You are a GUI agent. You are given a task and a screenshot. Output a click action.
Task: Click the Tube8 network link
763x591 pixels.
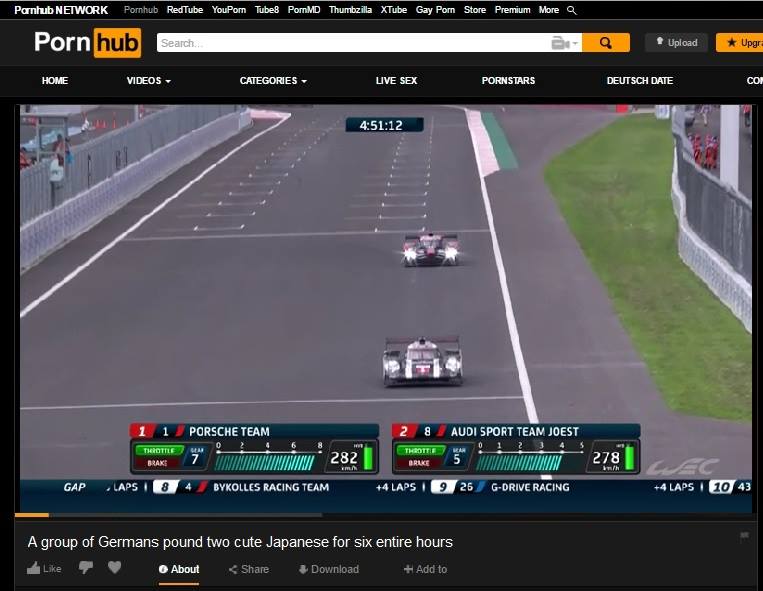(x=267, y=10)
